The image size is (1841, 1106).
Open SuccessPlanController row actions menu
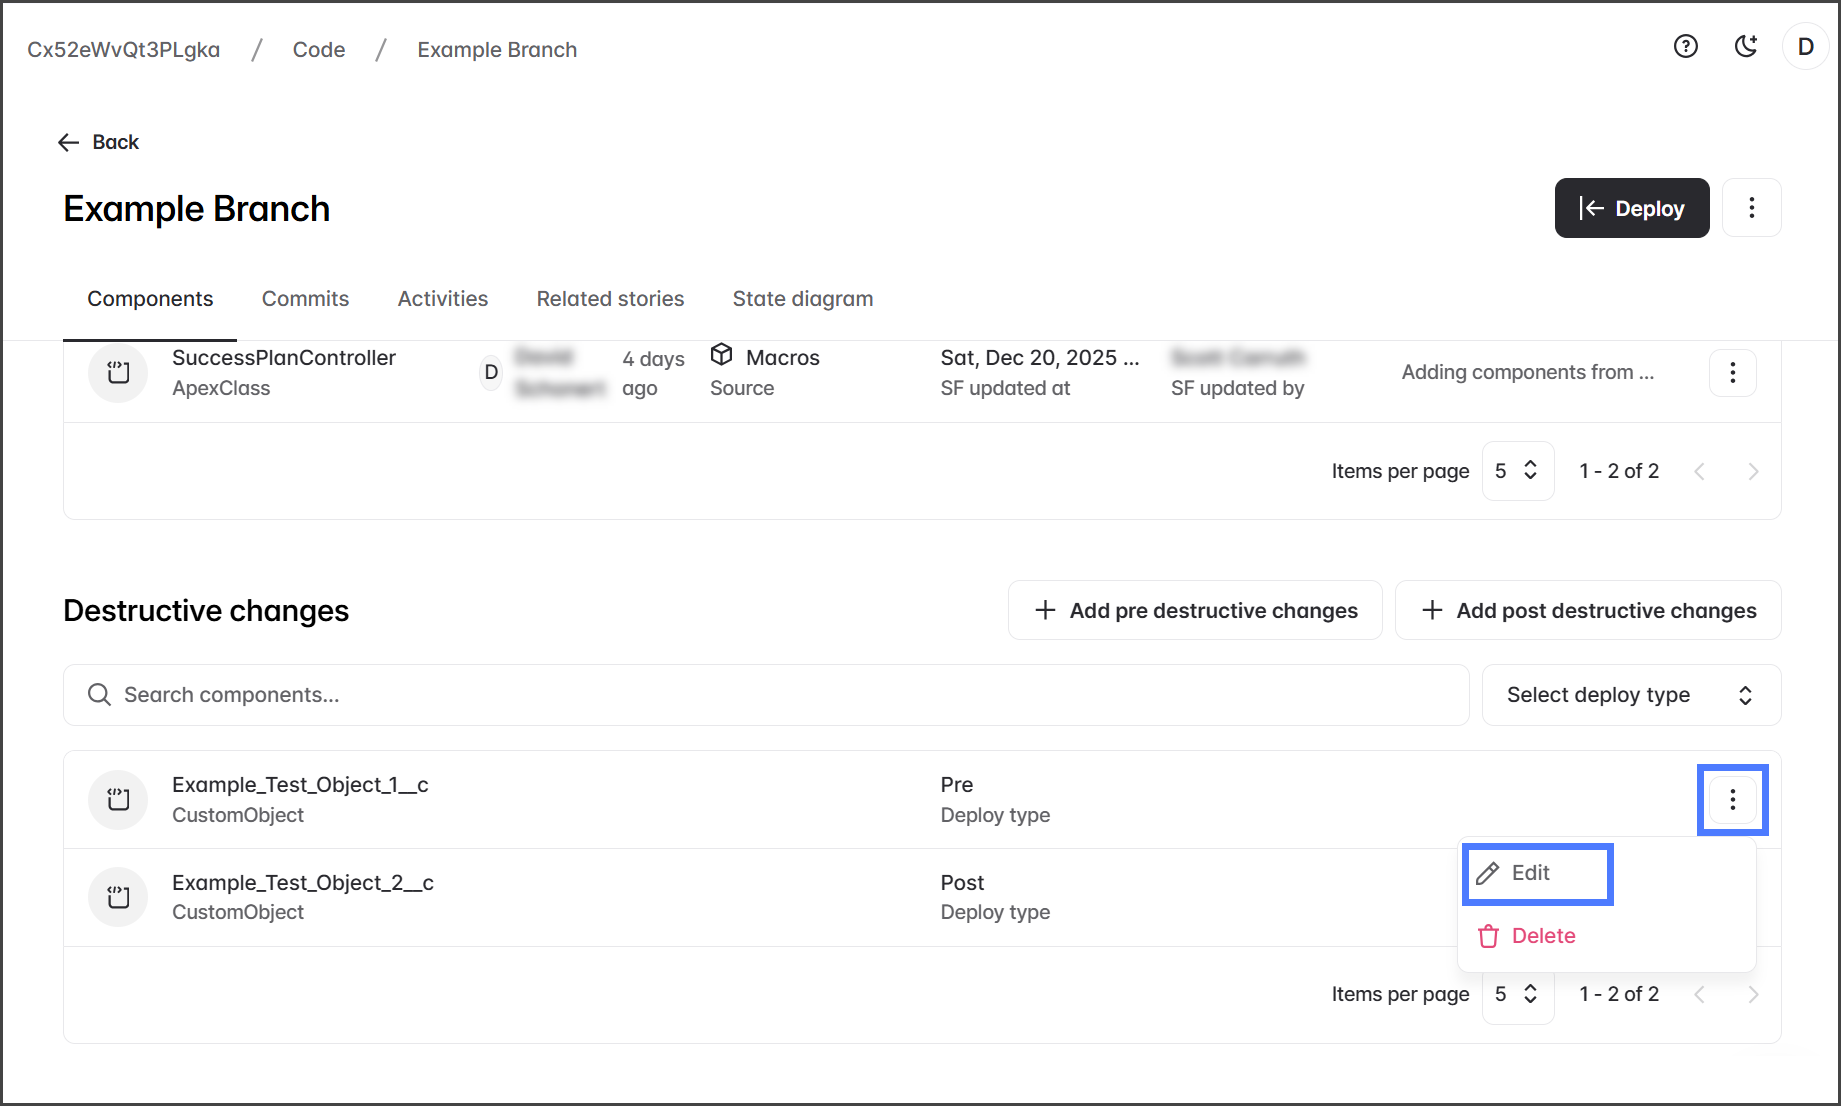pos(1732,373)
